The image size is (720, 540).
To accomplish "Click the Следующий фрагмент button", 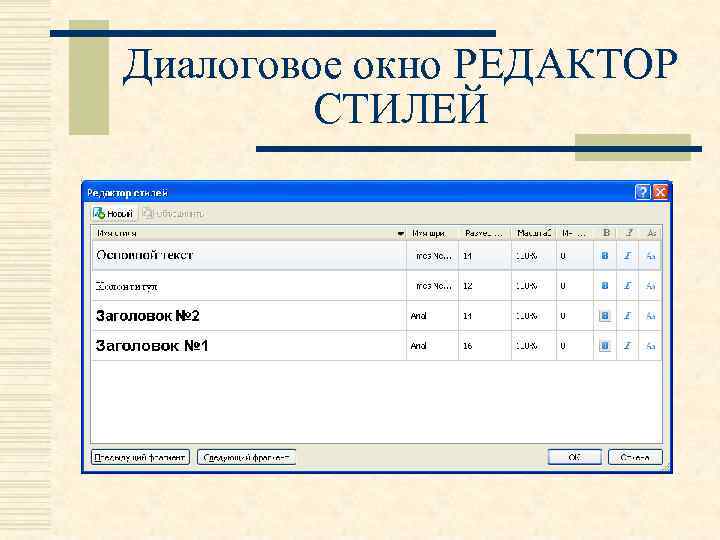I will tap(247, 457).
